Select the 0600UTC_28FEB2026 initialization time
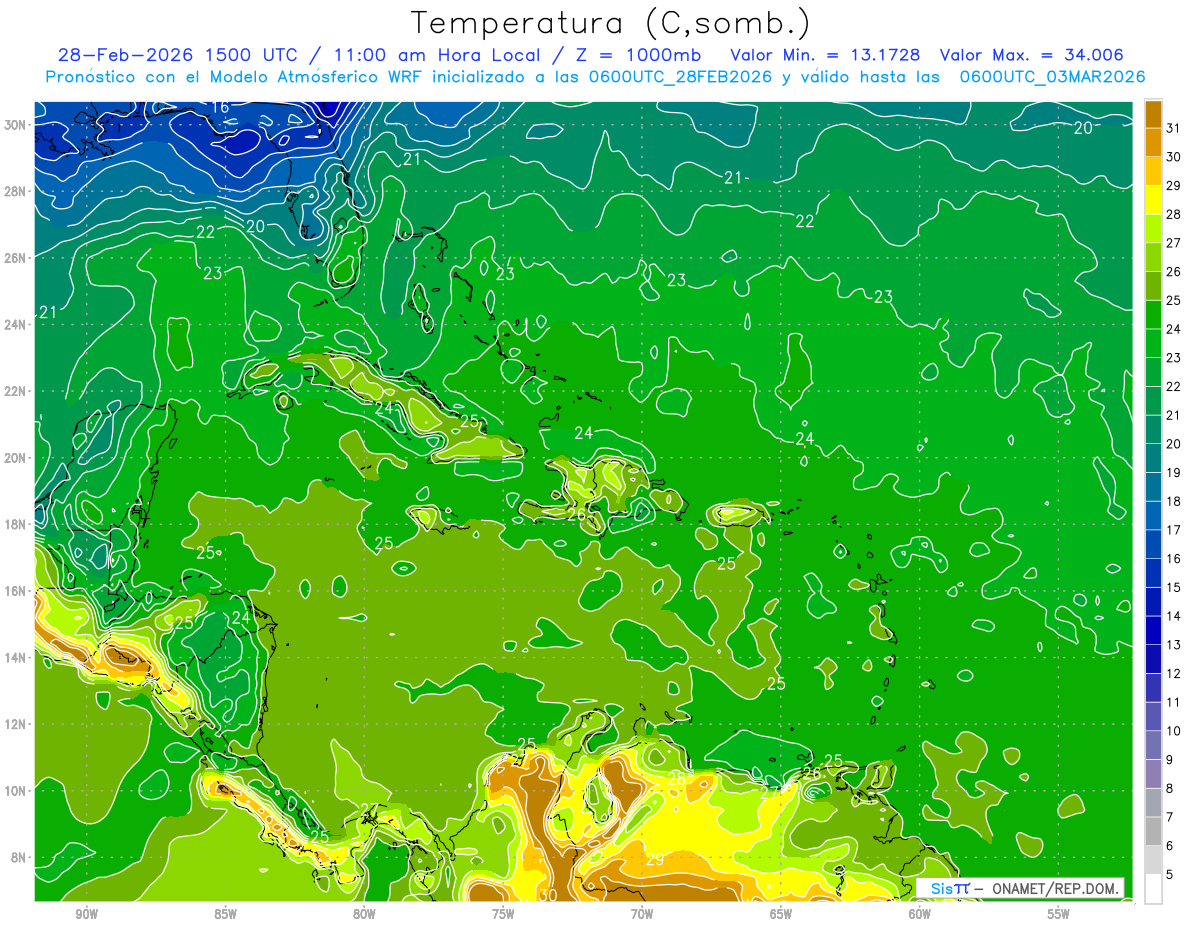Screen dimensions: 1200x927 [681, 77]
